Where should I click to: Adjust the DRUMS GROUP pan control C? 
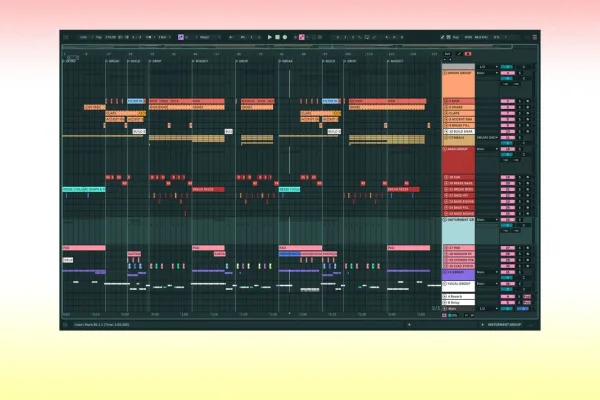pyautogui.click(x=524, y=78)
